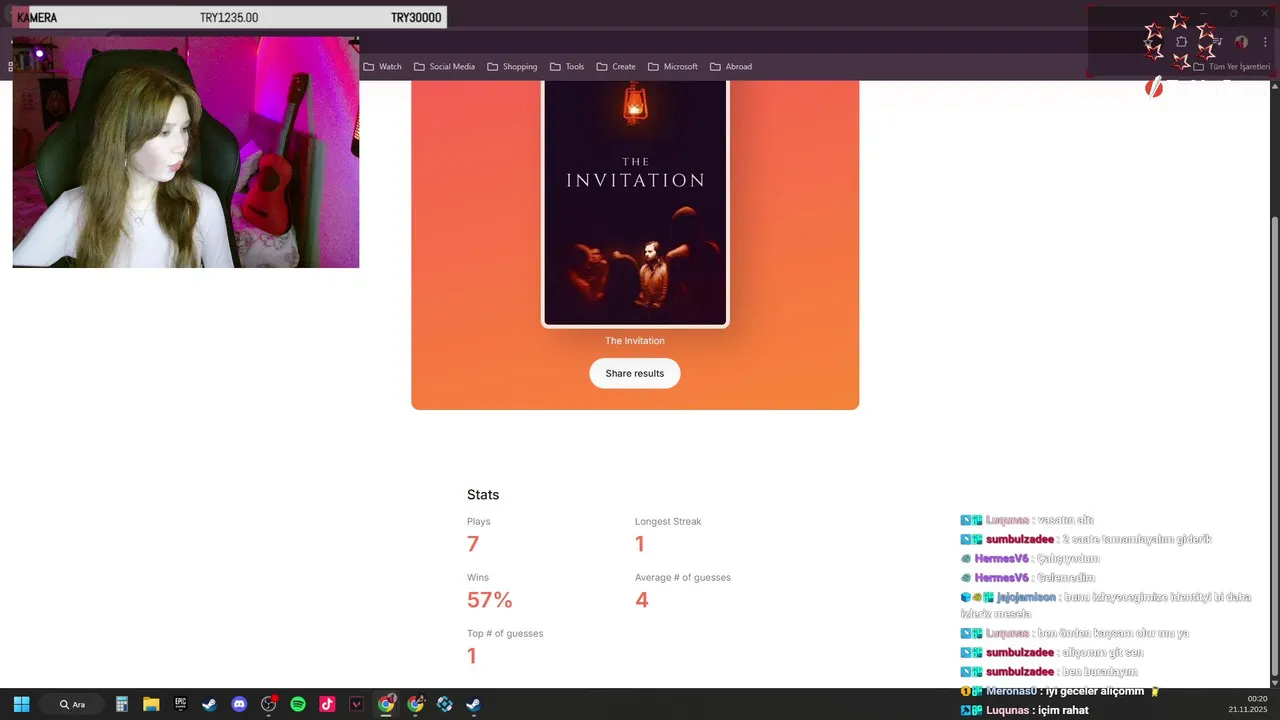This screenshot has height=720, width=1280.
Task: Open the first Steam taskbar icon
Action: [x=209, y=704]
